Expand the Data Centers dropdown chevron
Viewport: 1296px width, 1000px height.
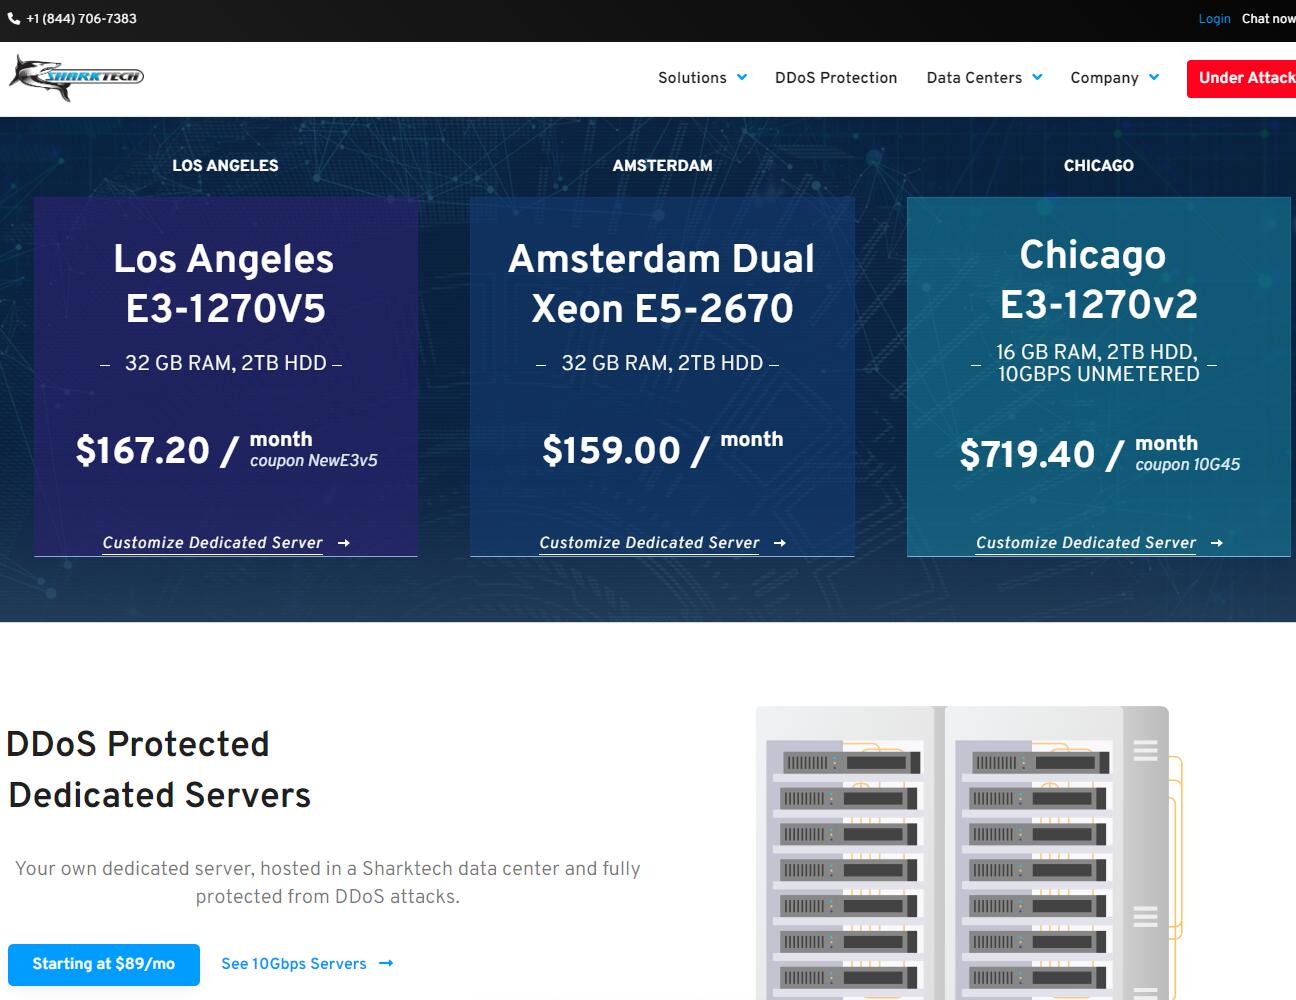(x=1037, y=77)
